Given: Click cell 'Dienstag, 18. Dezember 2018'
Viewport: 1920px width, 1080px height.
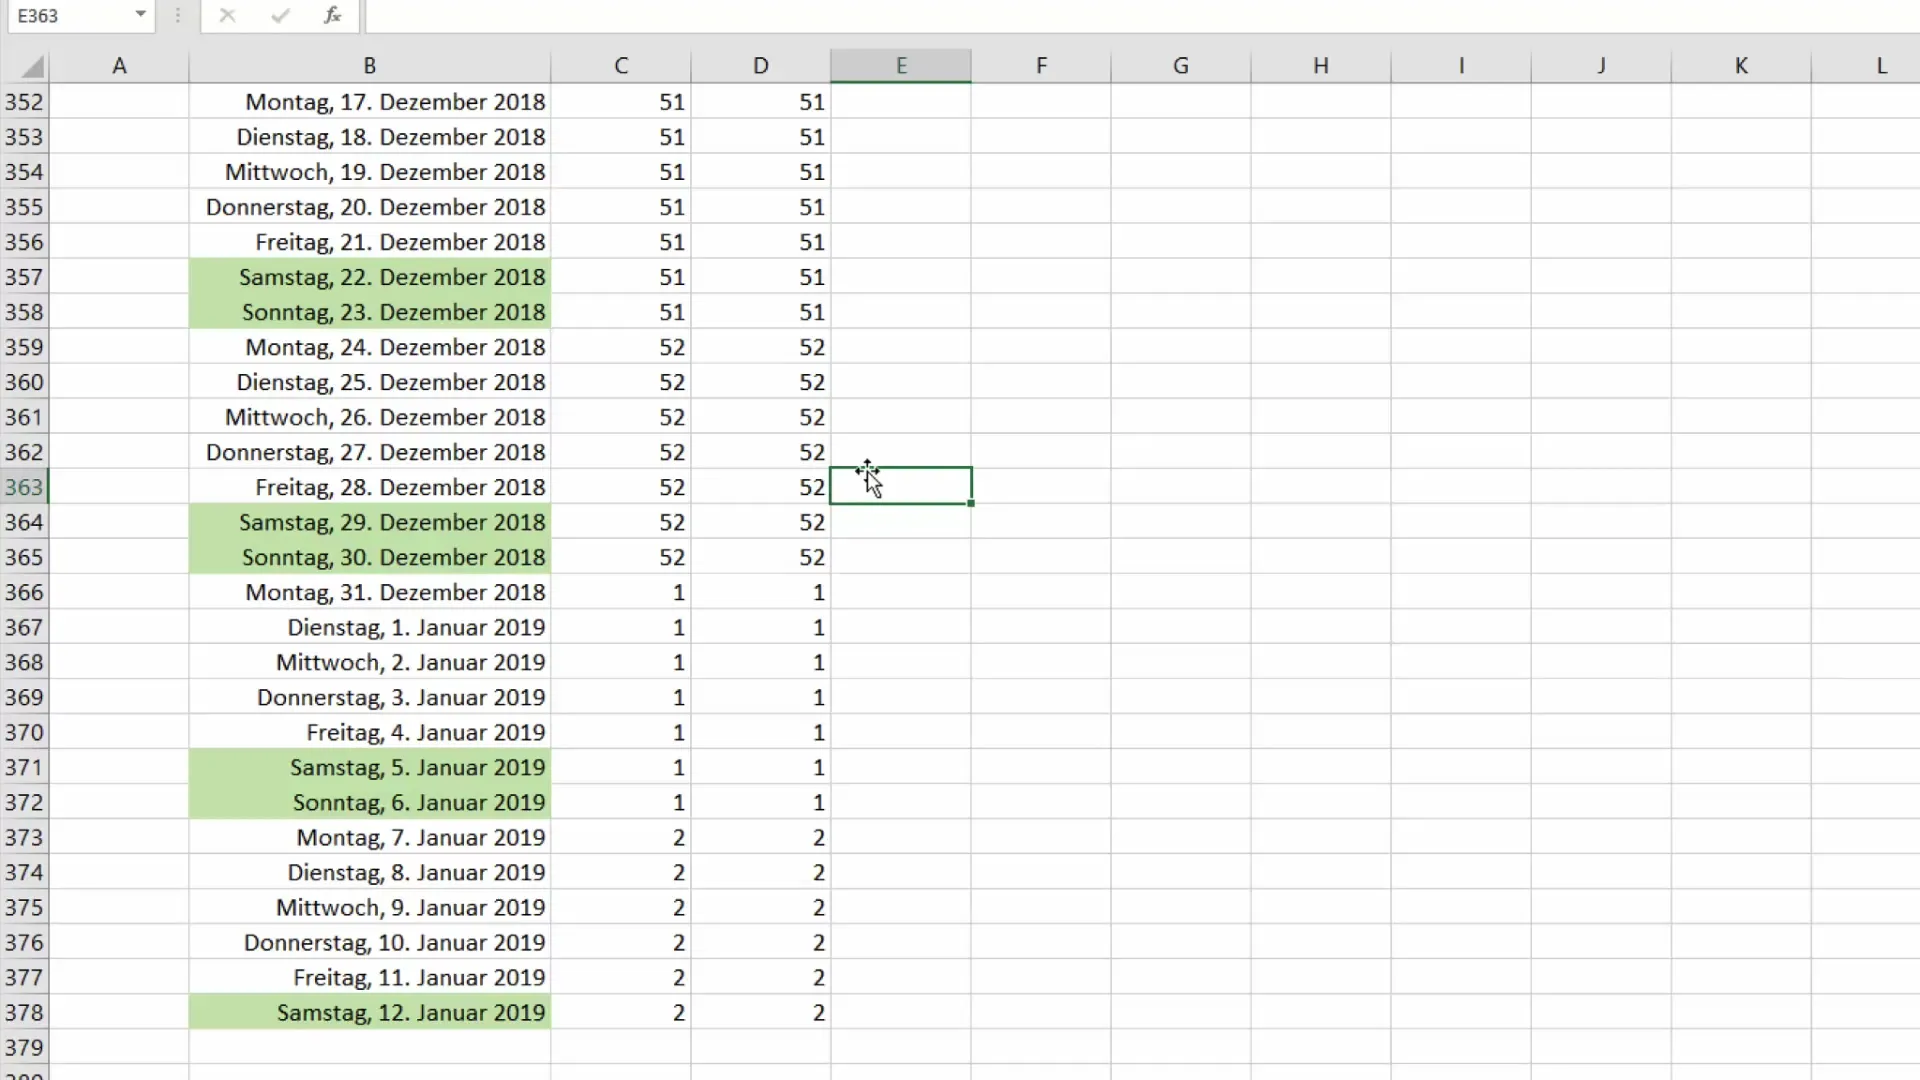Looking at the screenshot, I should tap(370, 137).
